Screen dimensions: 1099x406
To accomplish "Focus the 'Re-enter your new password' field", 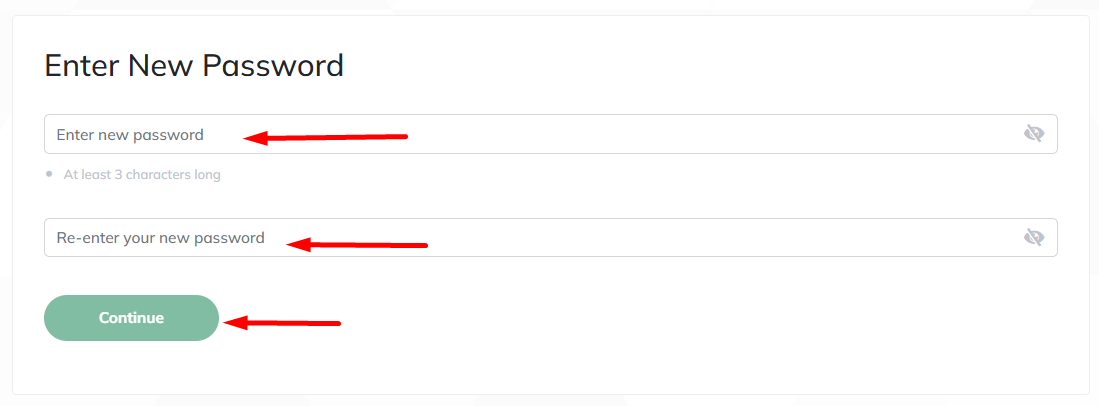I will (550, 238).
